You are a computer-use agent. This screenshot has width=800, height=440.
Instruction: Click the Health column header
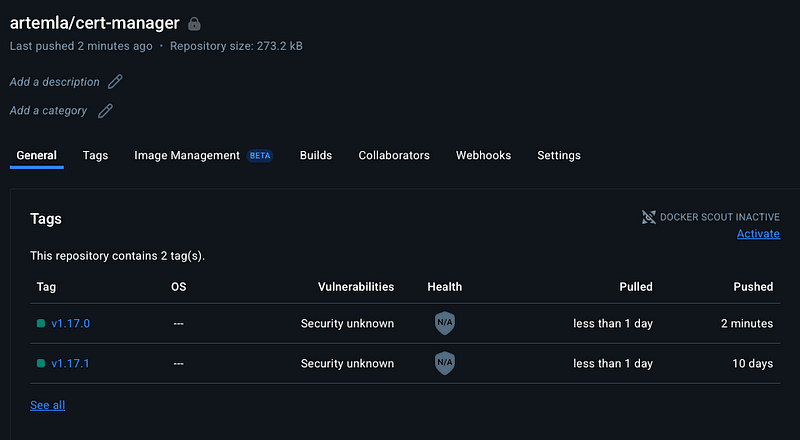pos(444,287)
